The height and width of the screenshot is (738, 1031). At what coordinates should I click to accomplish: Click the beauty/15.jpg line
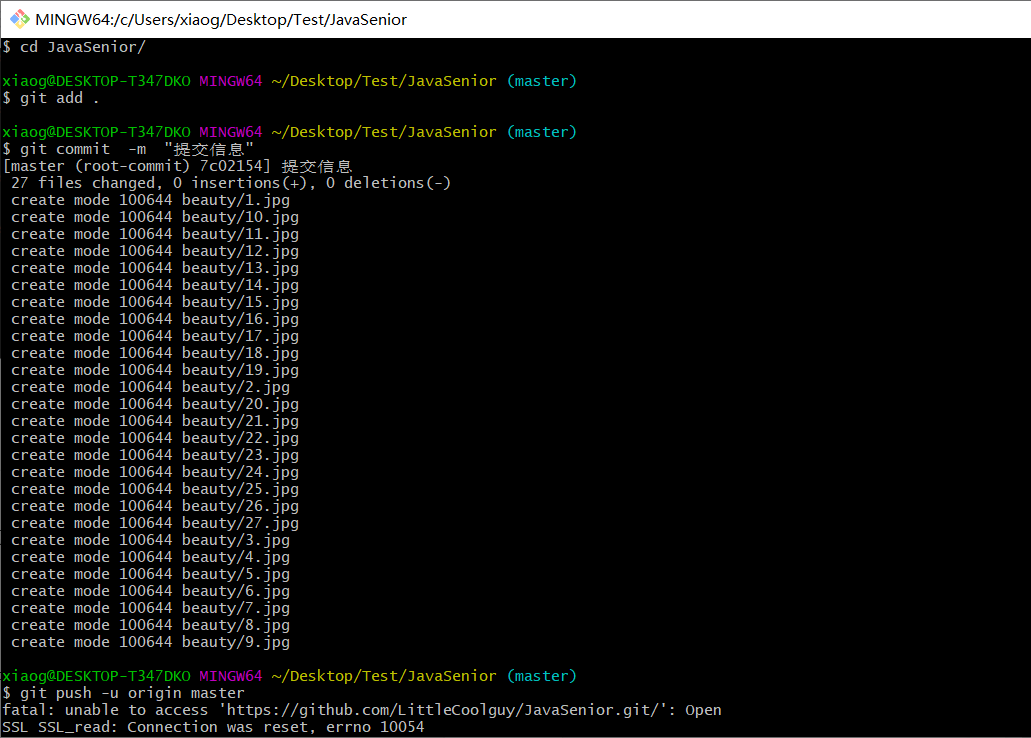pyautogui.click(x=155, y=303)
